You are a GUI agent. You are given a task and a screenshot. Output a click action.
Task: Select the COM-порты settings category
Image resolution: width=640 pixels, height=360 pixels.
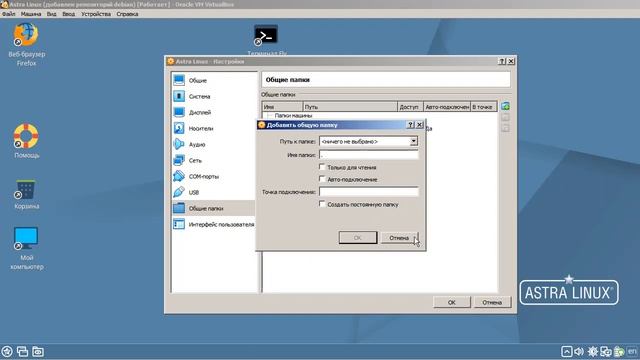[213, 176]
